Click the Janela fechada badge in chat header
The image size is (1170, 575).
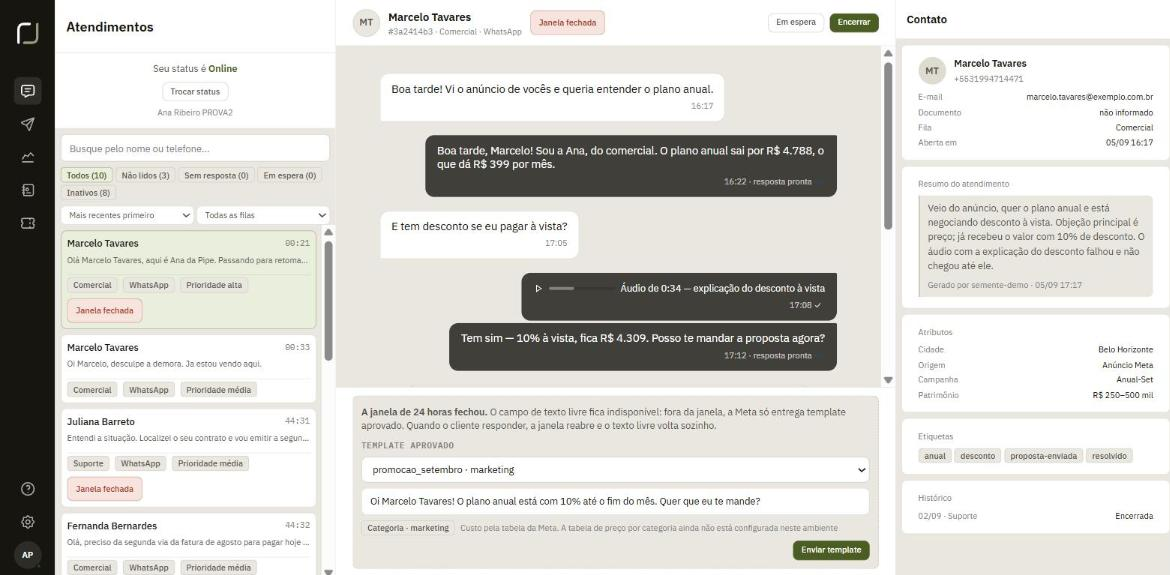click(567, 22)
